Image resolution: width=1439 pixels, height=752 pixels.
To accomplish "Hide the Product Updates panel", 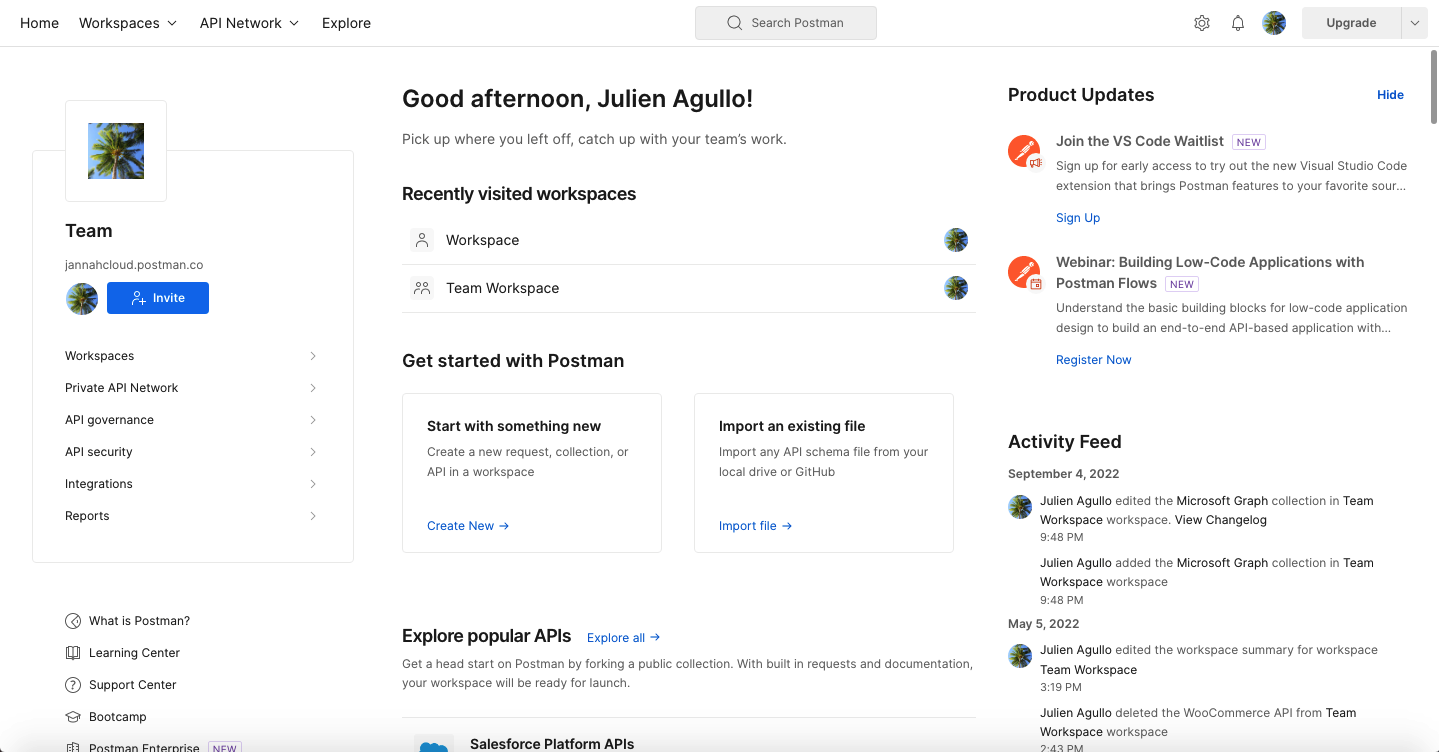I will (x=1390, y=94).
